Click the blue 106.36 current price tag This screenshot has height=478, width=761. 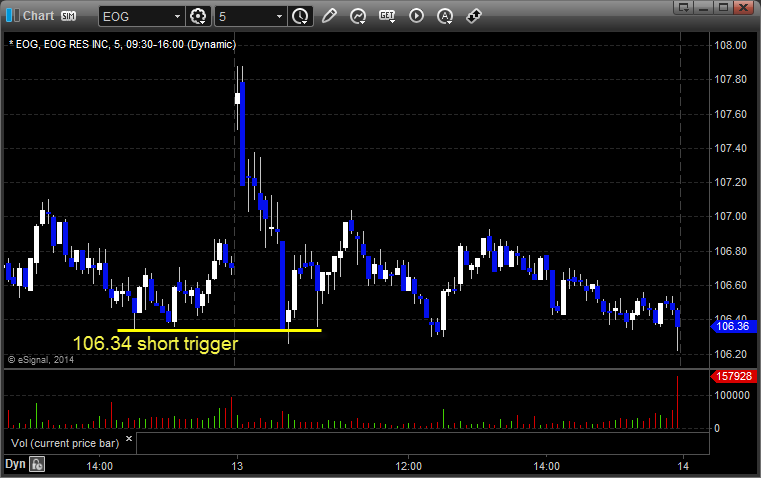coord(733,326)
